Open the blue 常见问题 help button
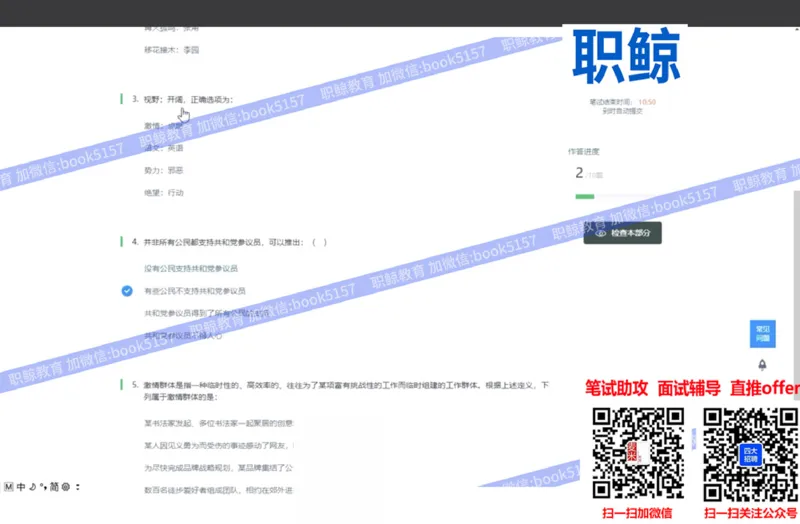800x524 pixels. (762, 334)
